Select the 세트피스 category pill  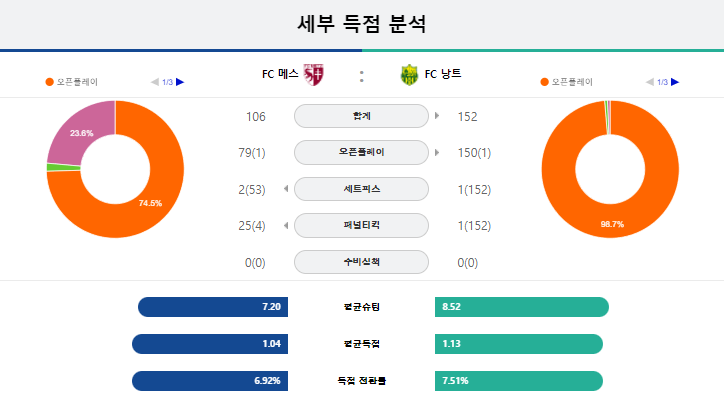(362, 189)
